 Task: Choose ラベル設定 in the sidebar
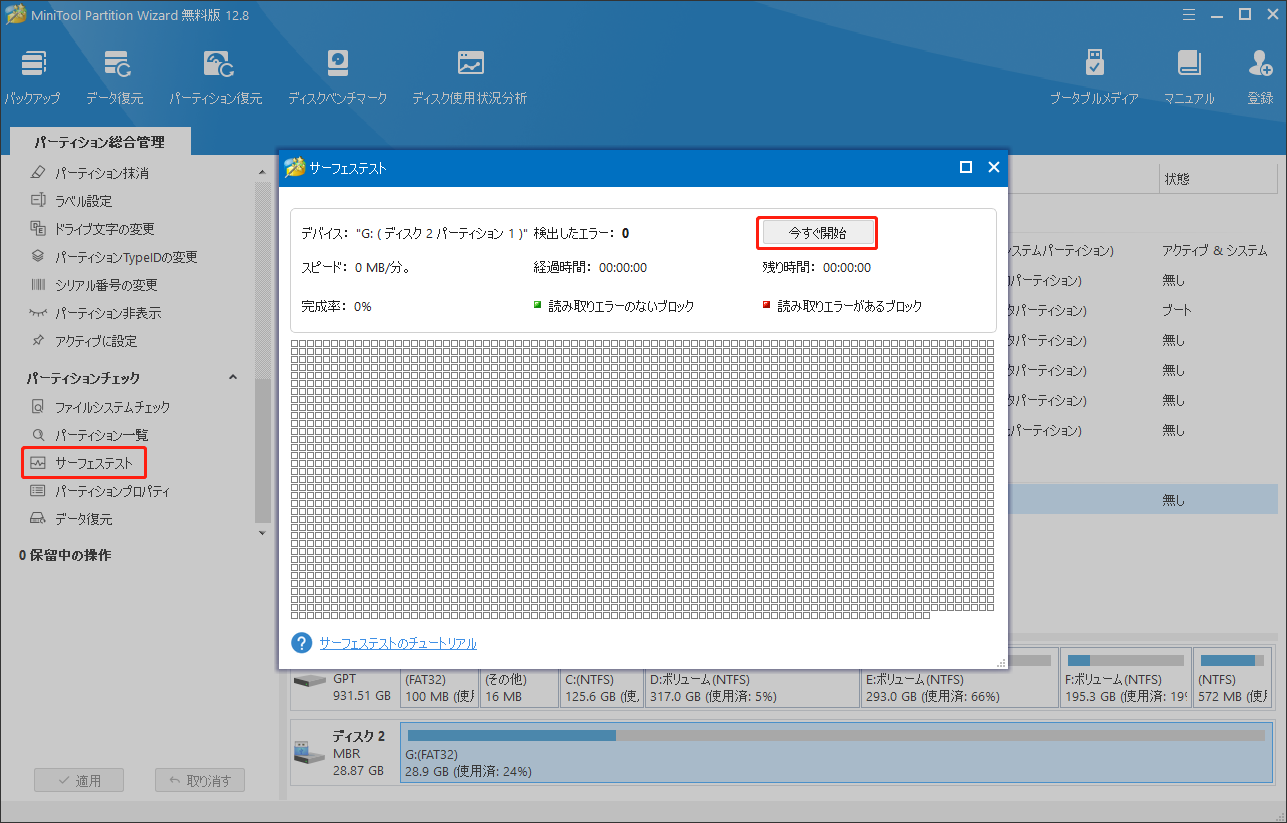pos(83,201)
